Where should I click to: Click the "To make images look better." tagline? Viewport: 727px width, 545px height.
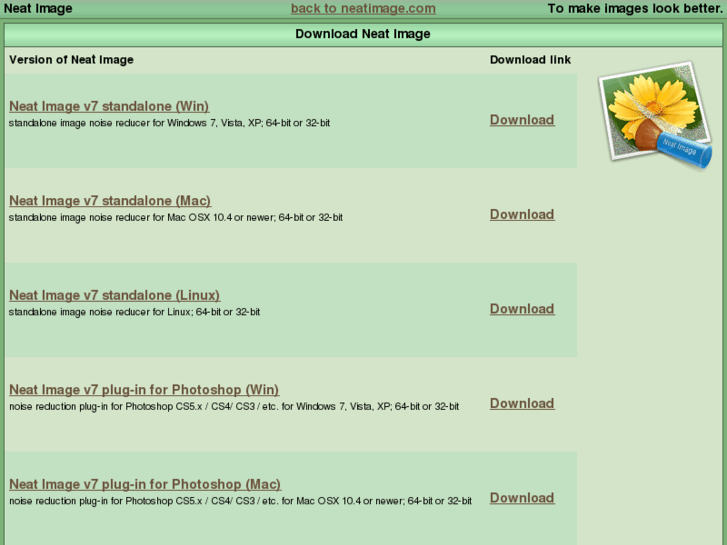click(635, 8)
